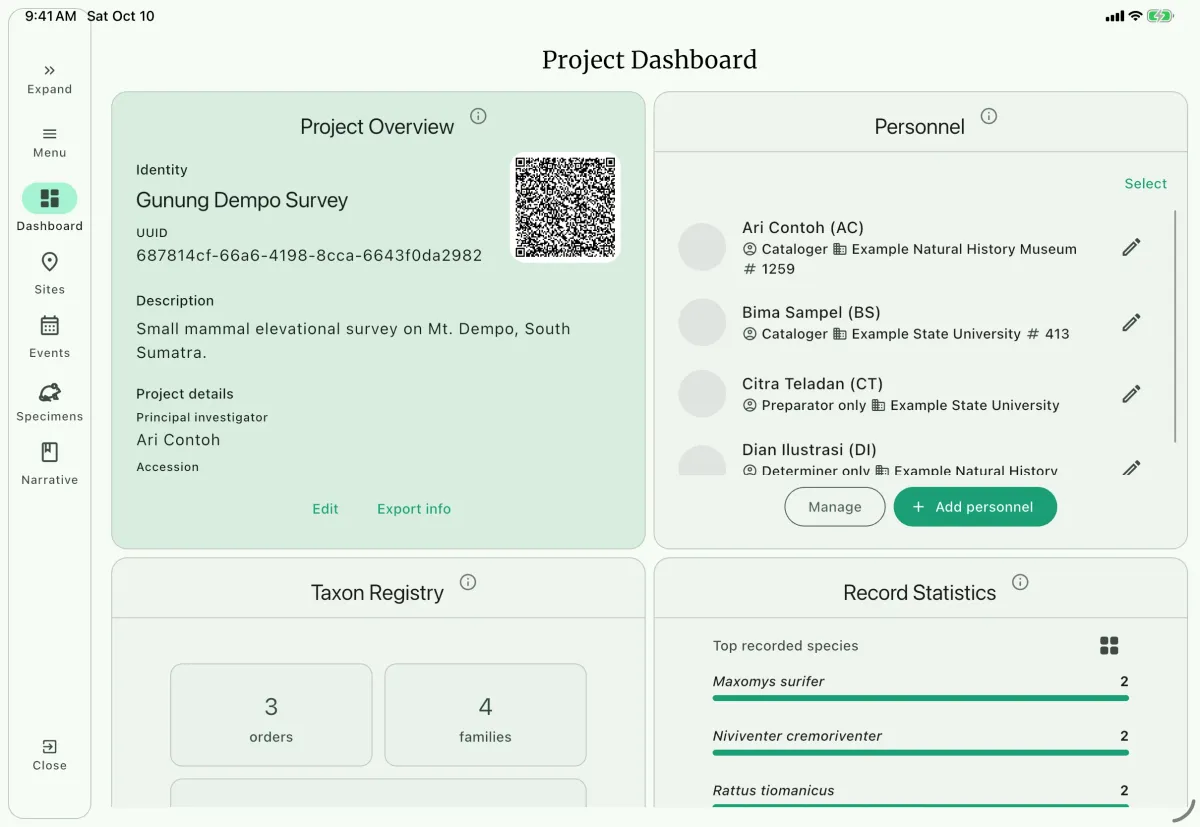Open the 4 families card
This screenshot has width=1200, height=827.
coord(485,715)
